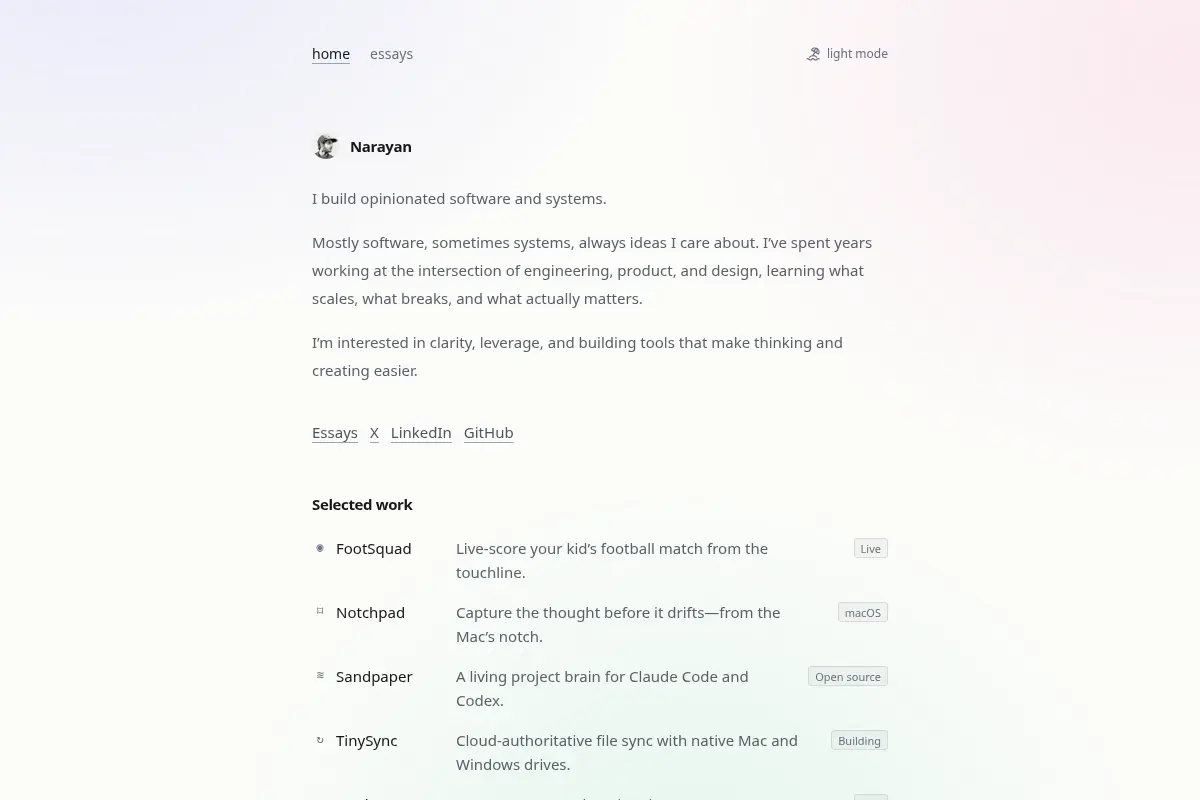Switch to the essays nav tab
This screenshot has width=1200, height=800.
[391, 54]
